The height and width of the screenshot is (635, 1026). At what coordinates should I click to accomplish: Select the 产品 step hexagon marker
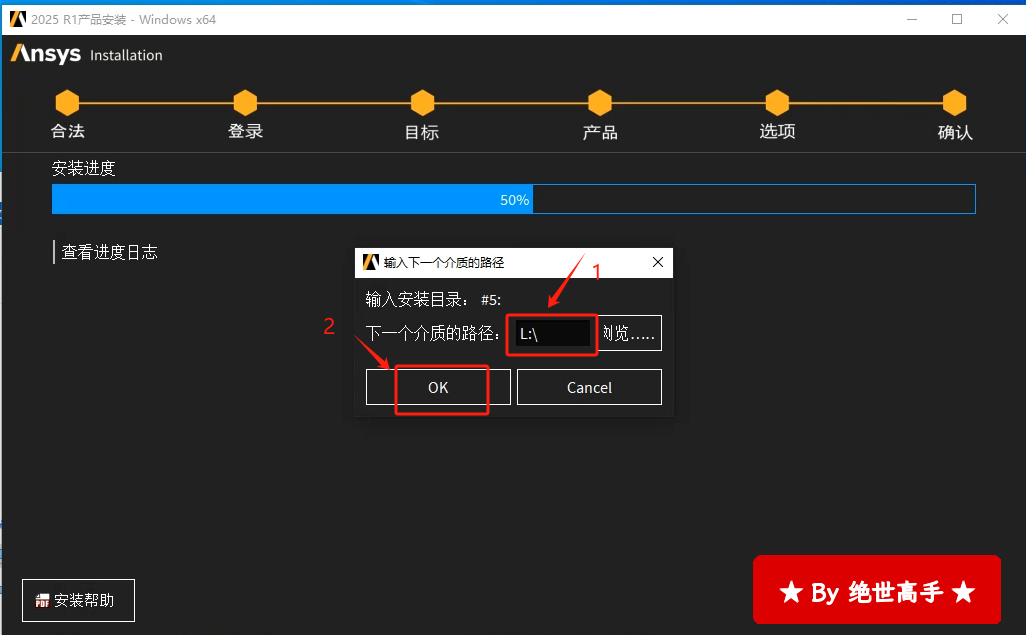(x=600, y=102)
